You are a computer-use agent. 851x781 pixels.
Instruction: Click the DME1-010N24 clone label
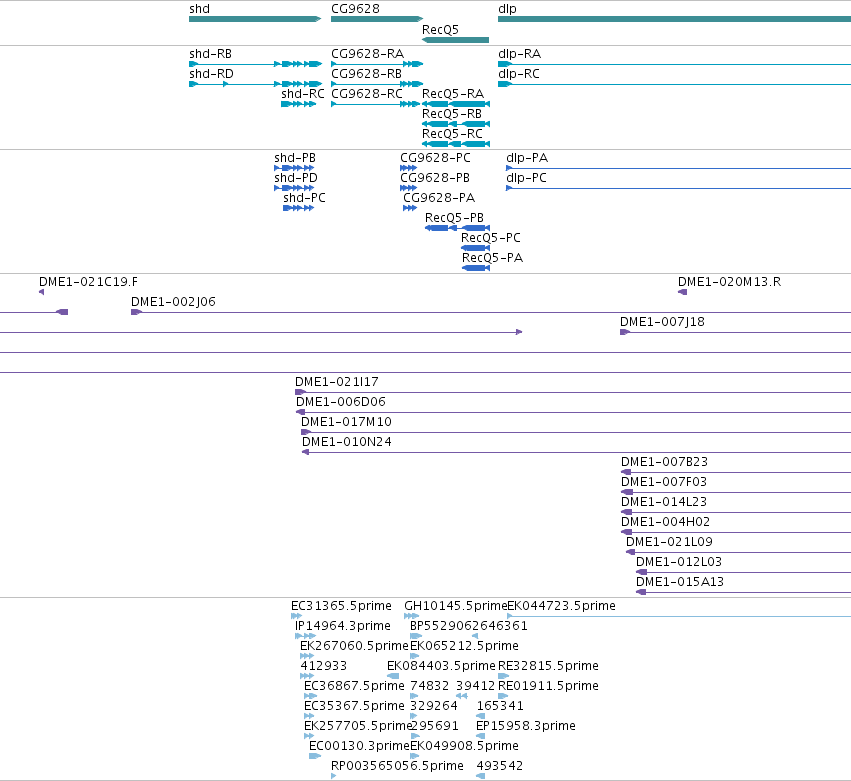[x=347, y=442]
